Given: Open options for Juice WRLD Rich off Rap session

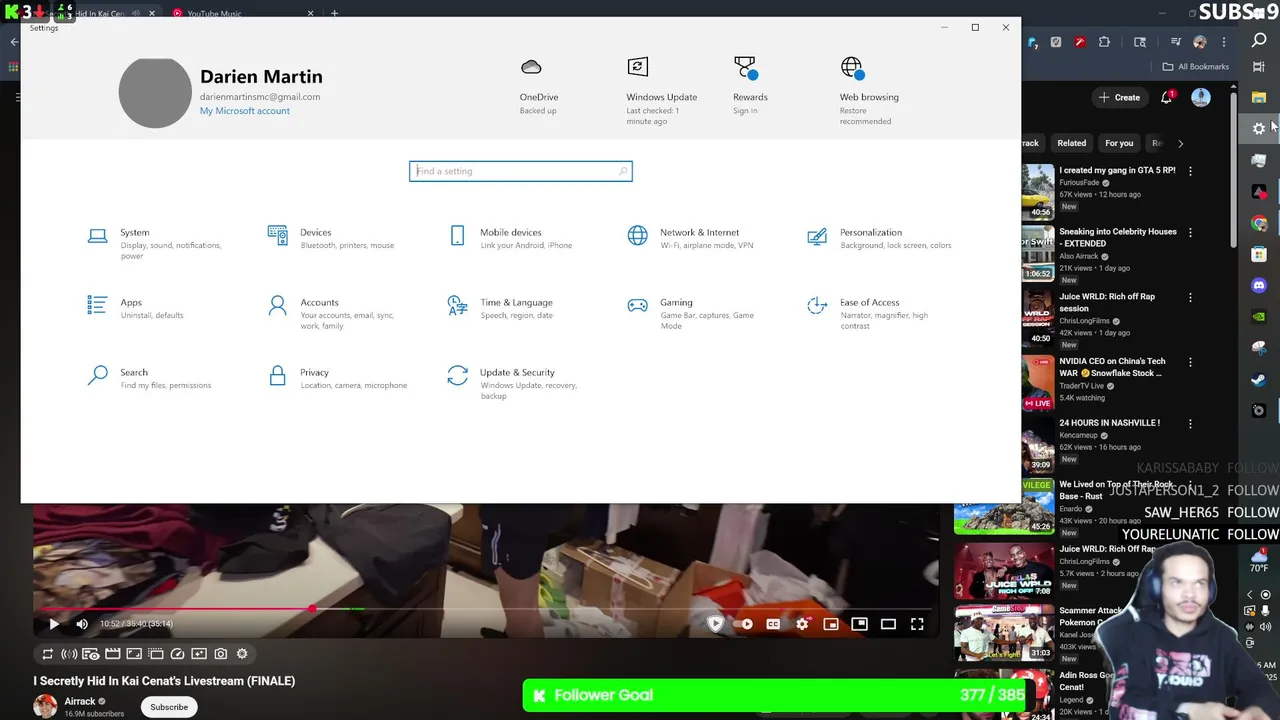Looking at the screenshot, I should click(x=1190, y=298).
